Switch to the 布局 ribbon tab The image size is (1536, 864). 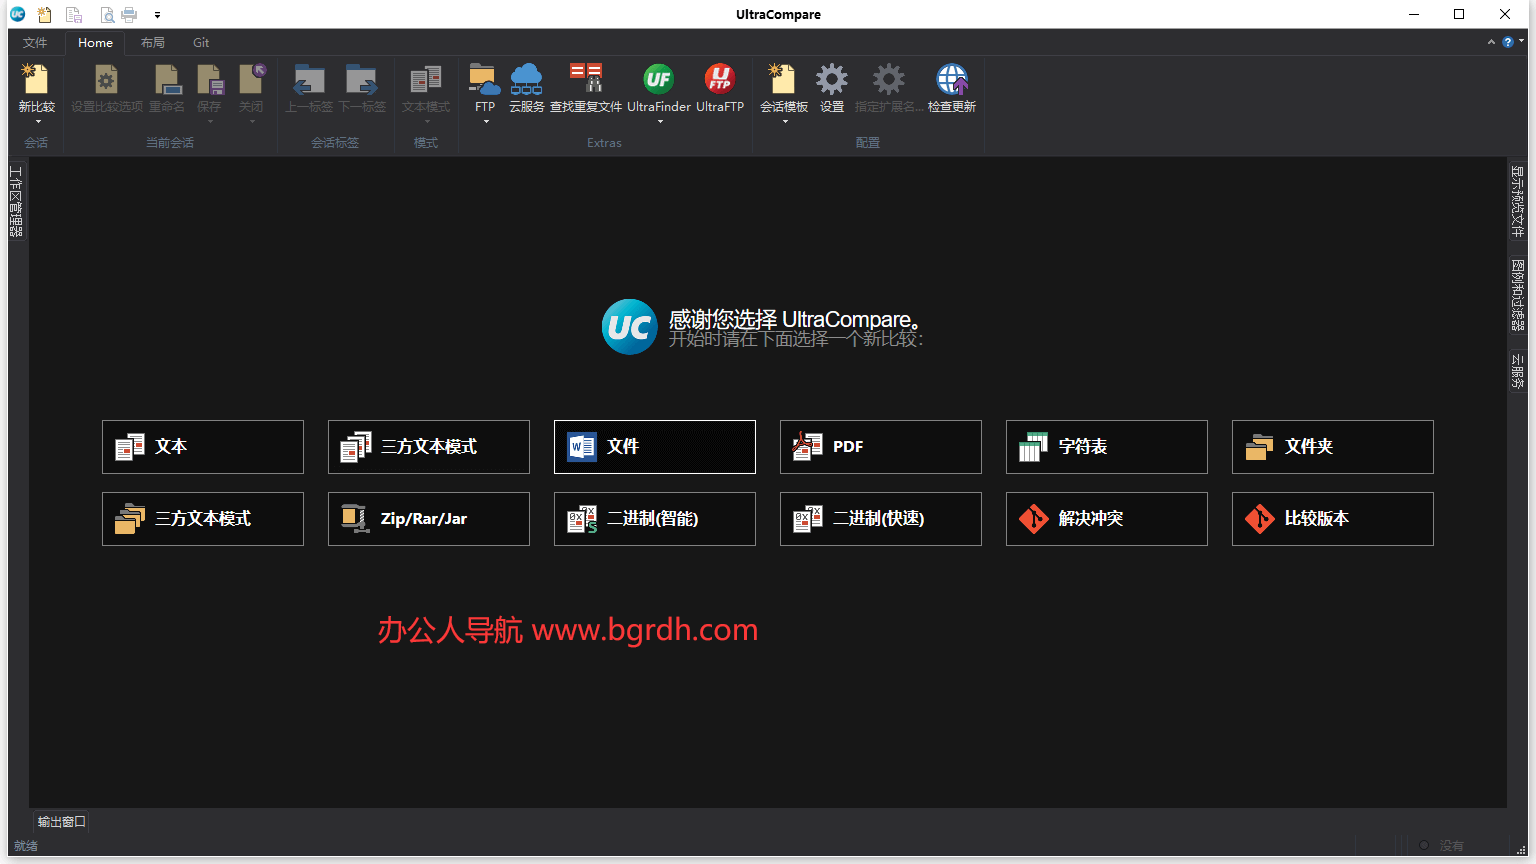tap(153, 43)
